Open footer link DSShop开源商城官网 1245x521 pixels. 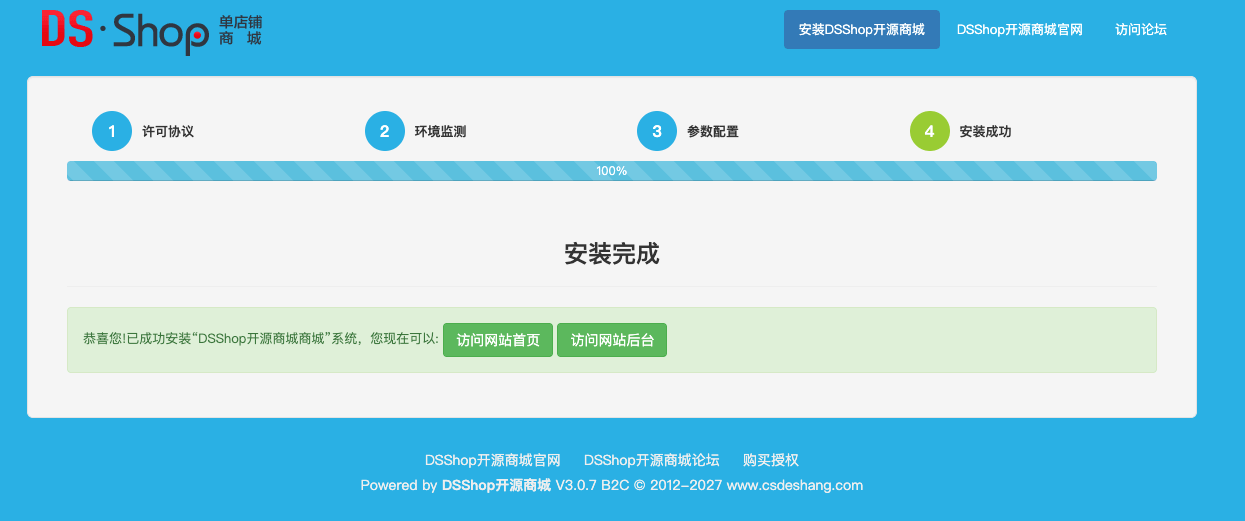[x=492, y=460]
